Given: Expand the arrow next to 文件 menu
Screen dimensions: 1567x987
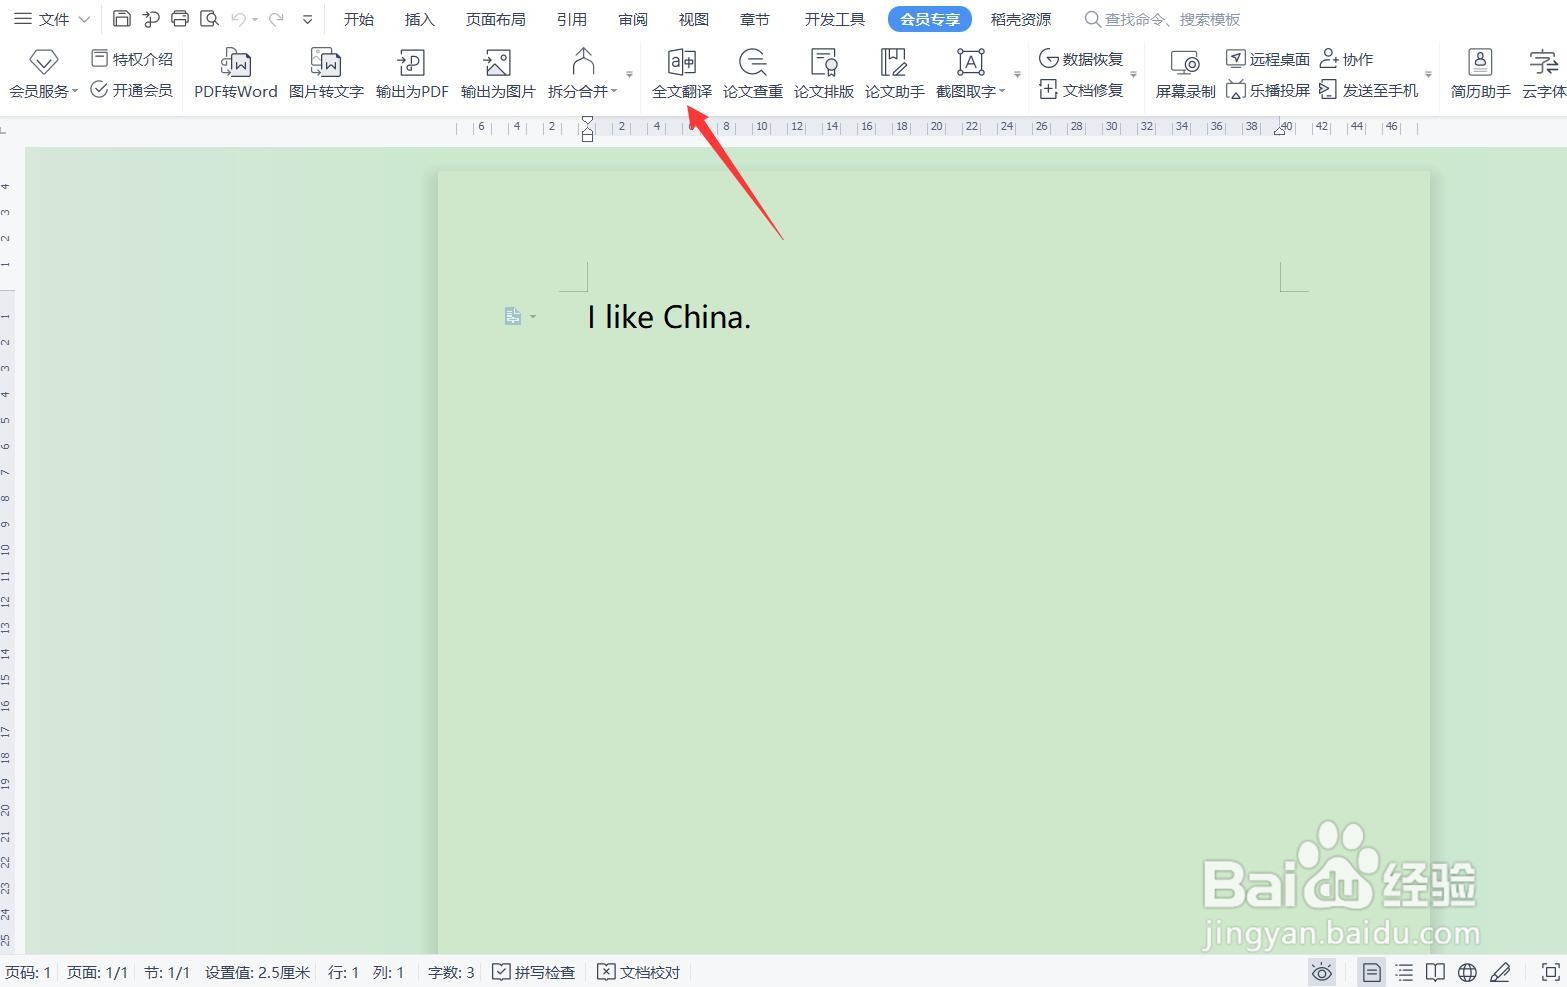Looking at the screenshot, I should point(84,19).
